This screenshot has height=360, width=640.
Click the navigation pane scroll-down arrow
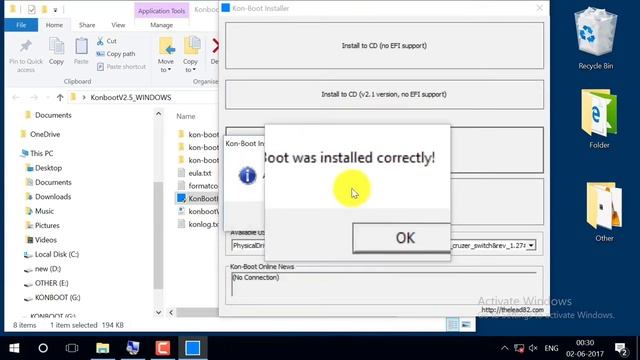(x=158, y=312)
